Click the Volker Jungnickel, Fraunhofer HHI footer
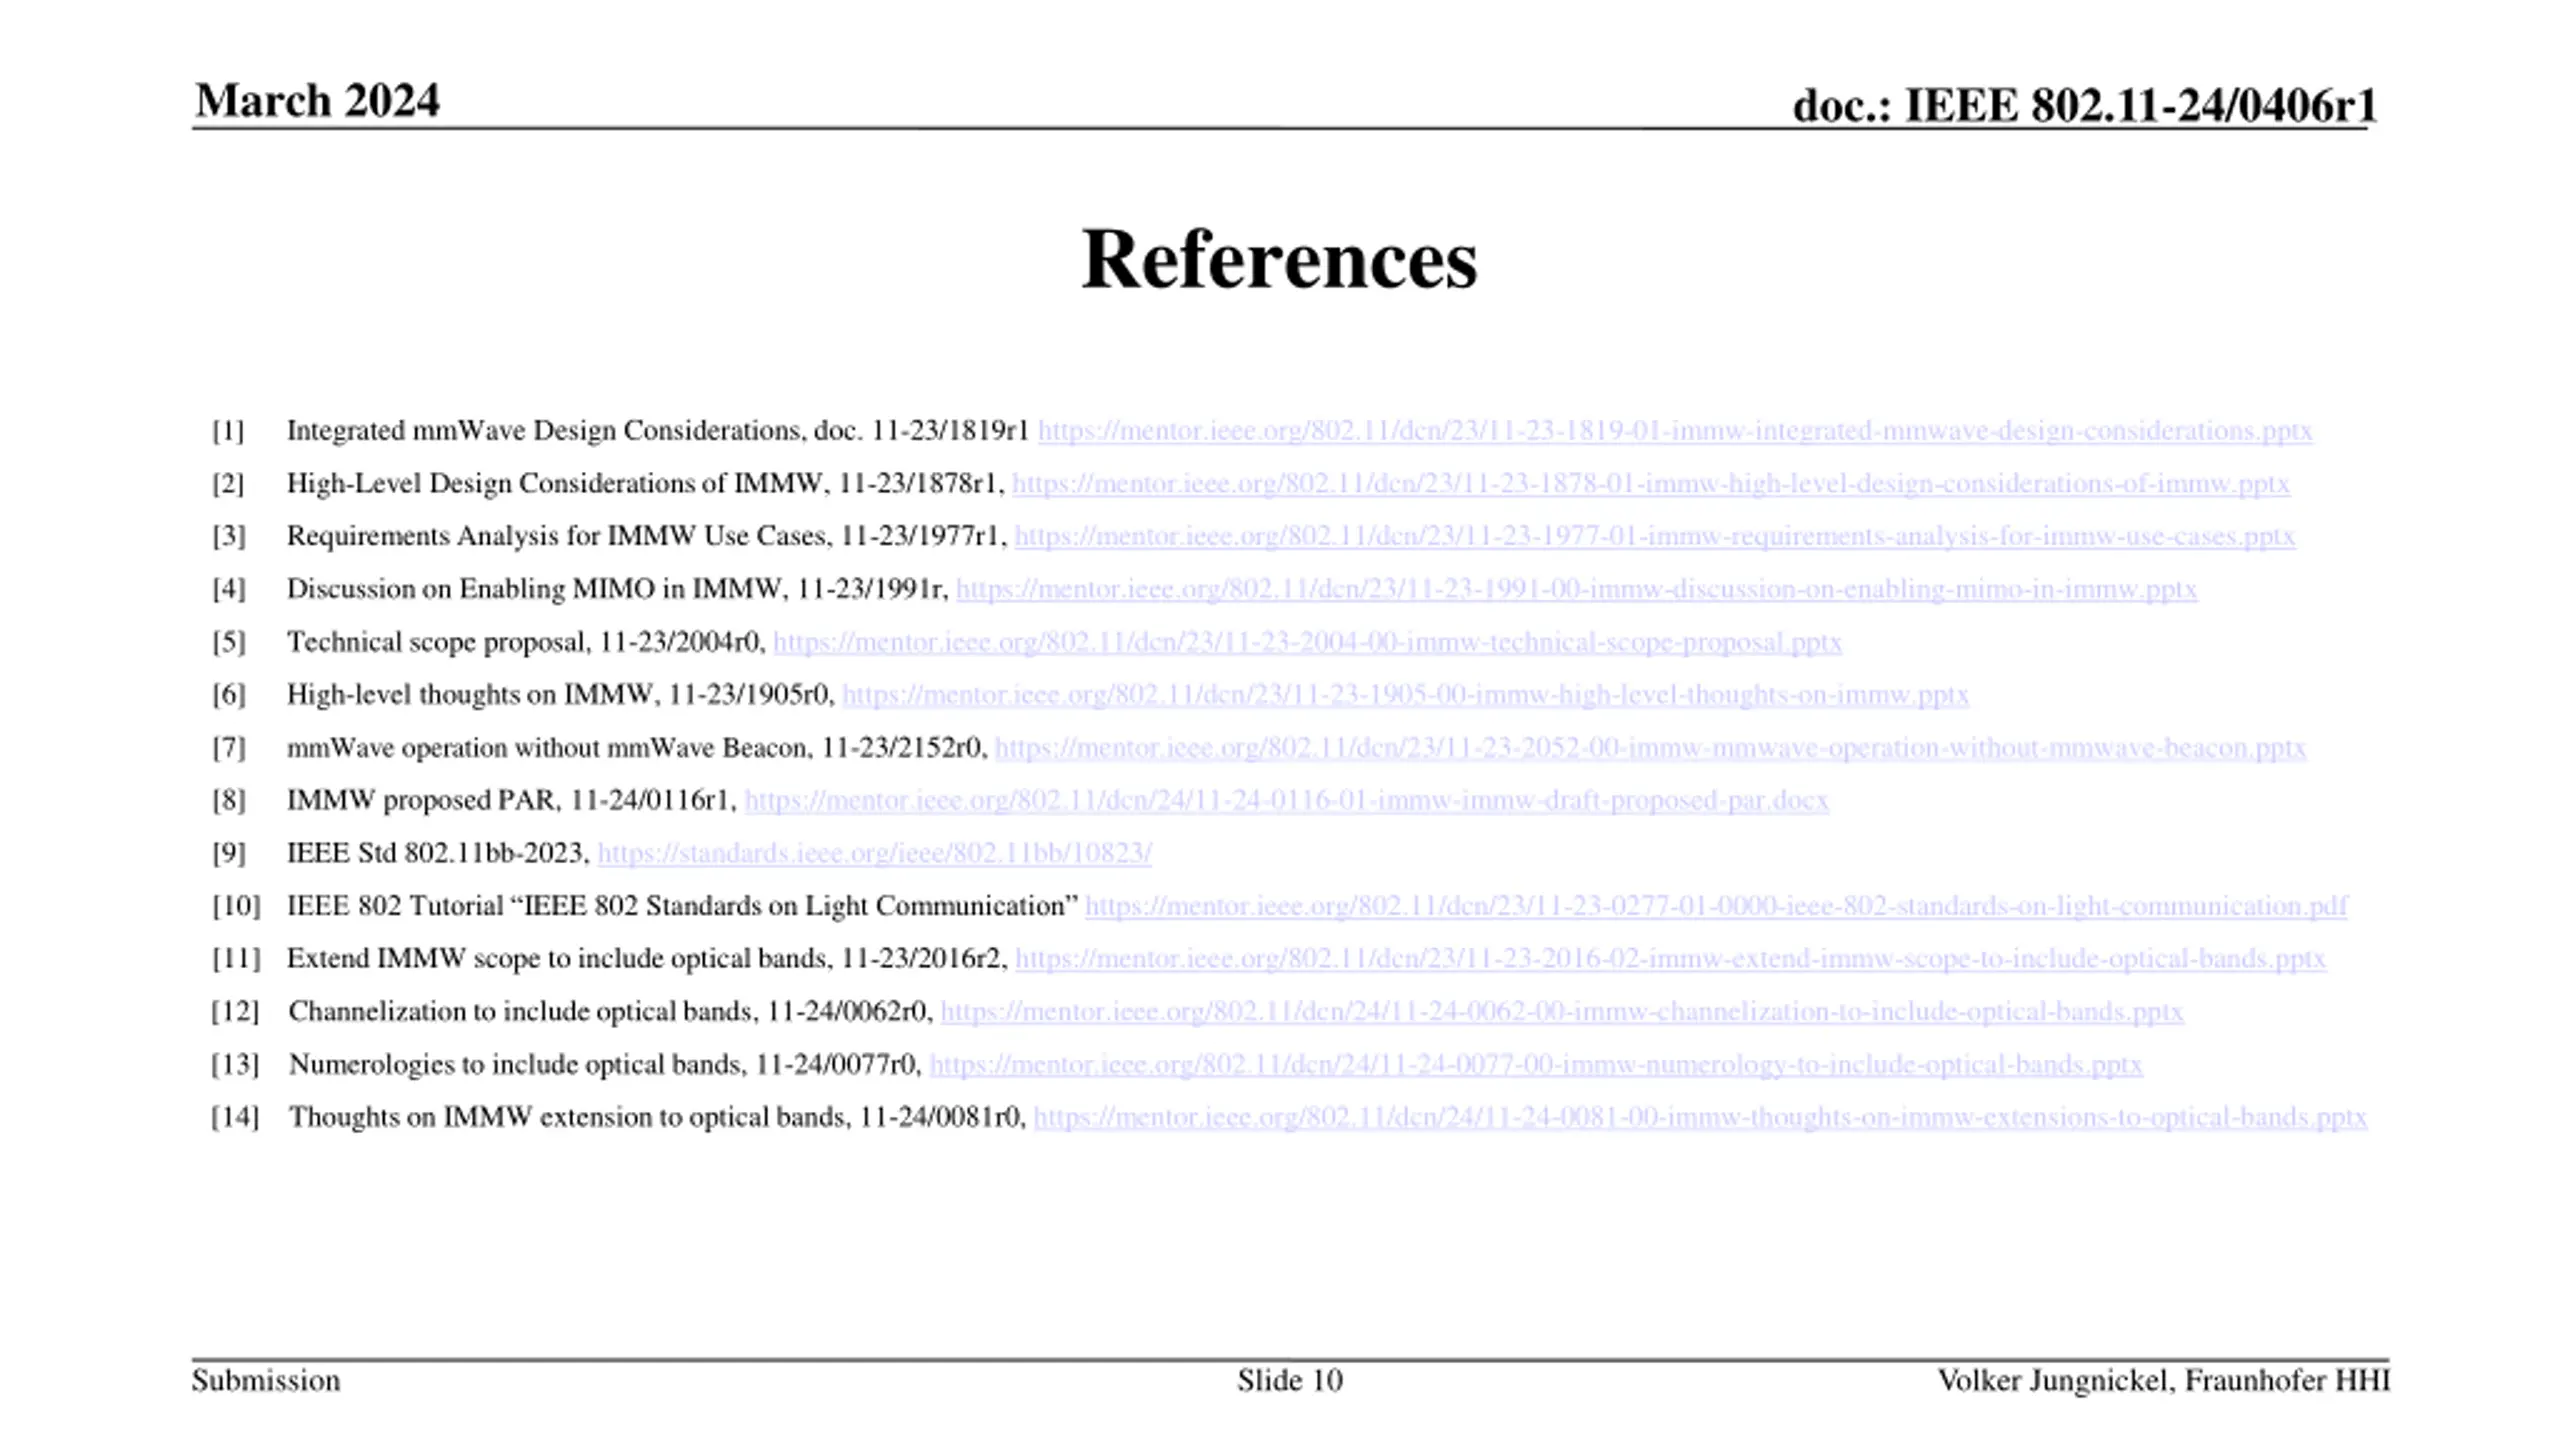 tap(2164, 1381)
